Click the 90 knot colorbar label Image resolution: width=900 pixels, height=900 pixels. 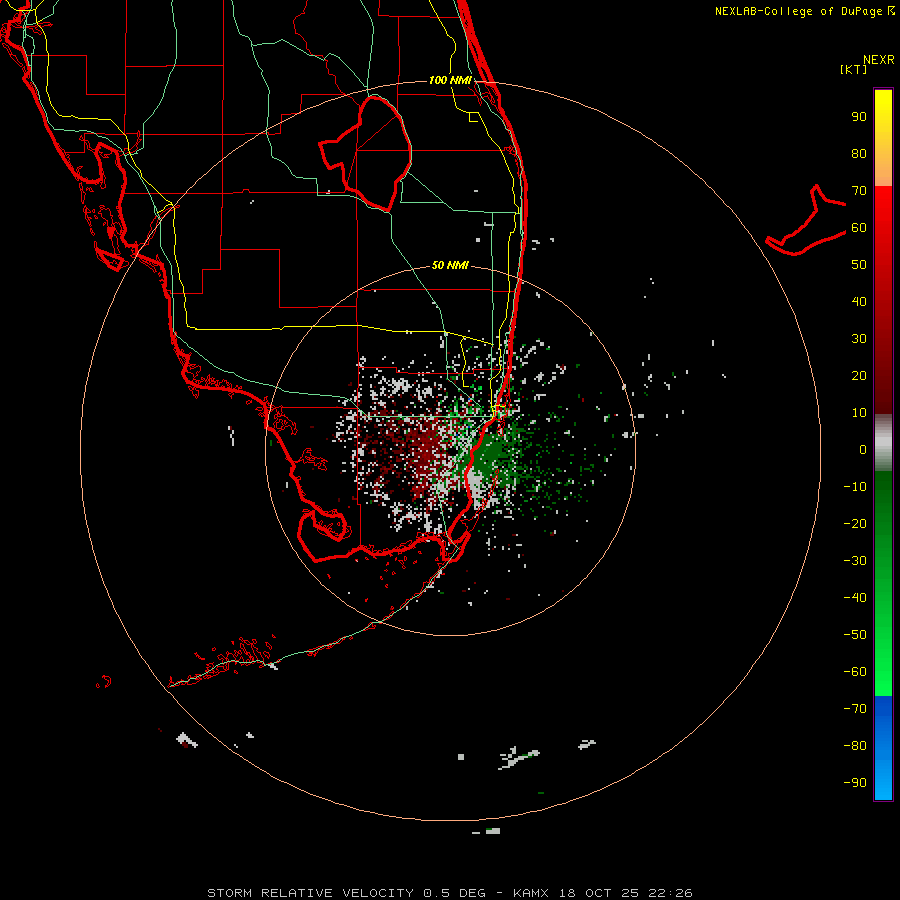859,117
